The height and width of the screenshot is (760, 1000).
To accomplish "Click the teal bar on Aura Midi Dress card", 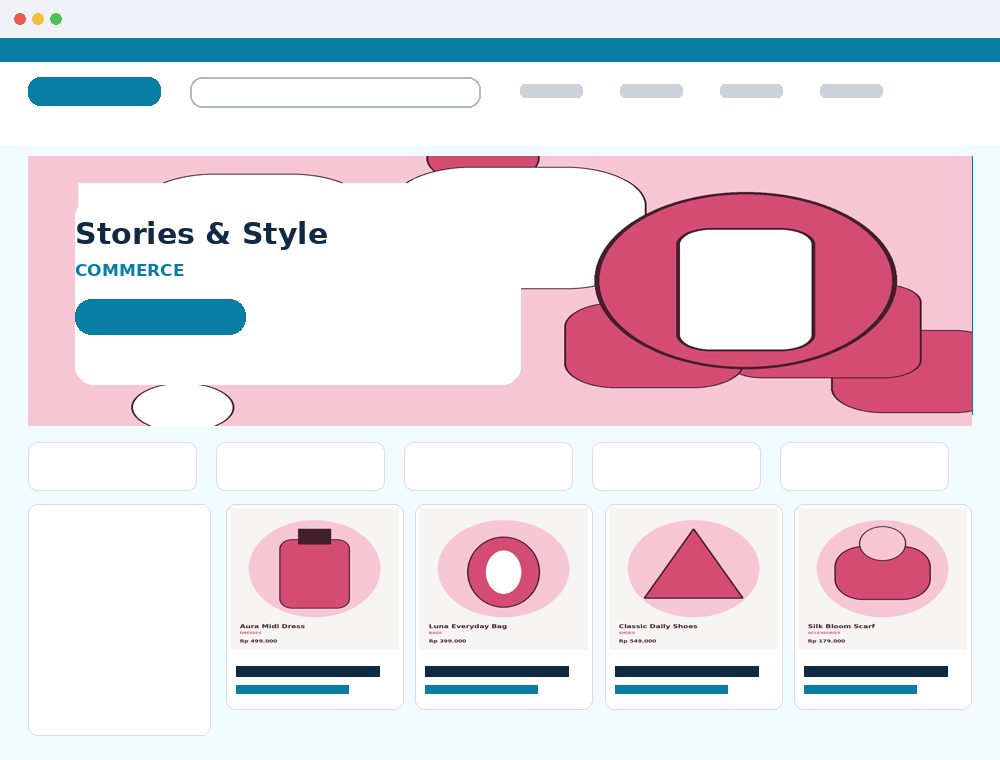I will point(292,689).
